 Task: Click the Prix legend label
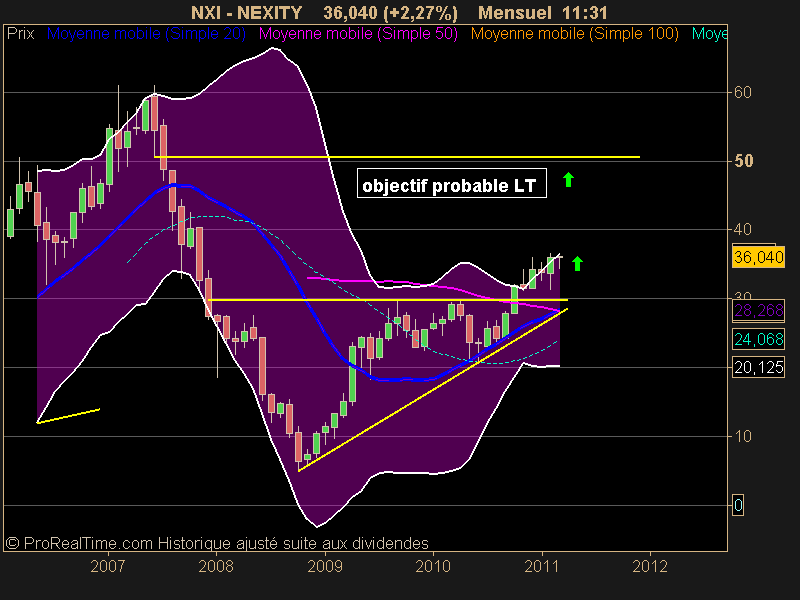point(20,34)
